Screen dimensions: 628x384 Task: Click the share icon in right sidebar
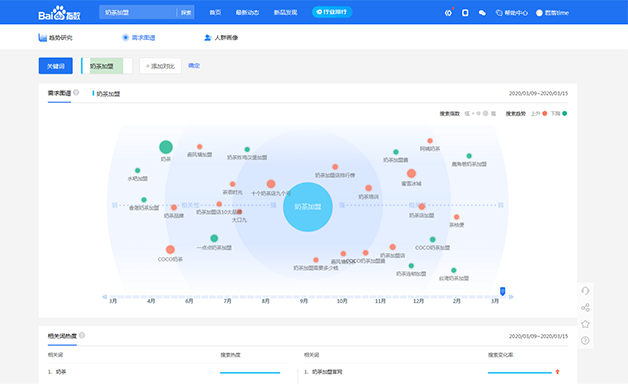[585, 308]
